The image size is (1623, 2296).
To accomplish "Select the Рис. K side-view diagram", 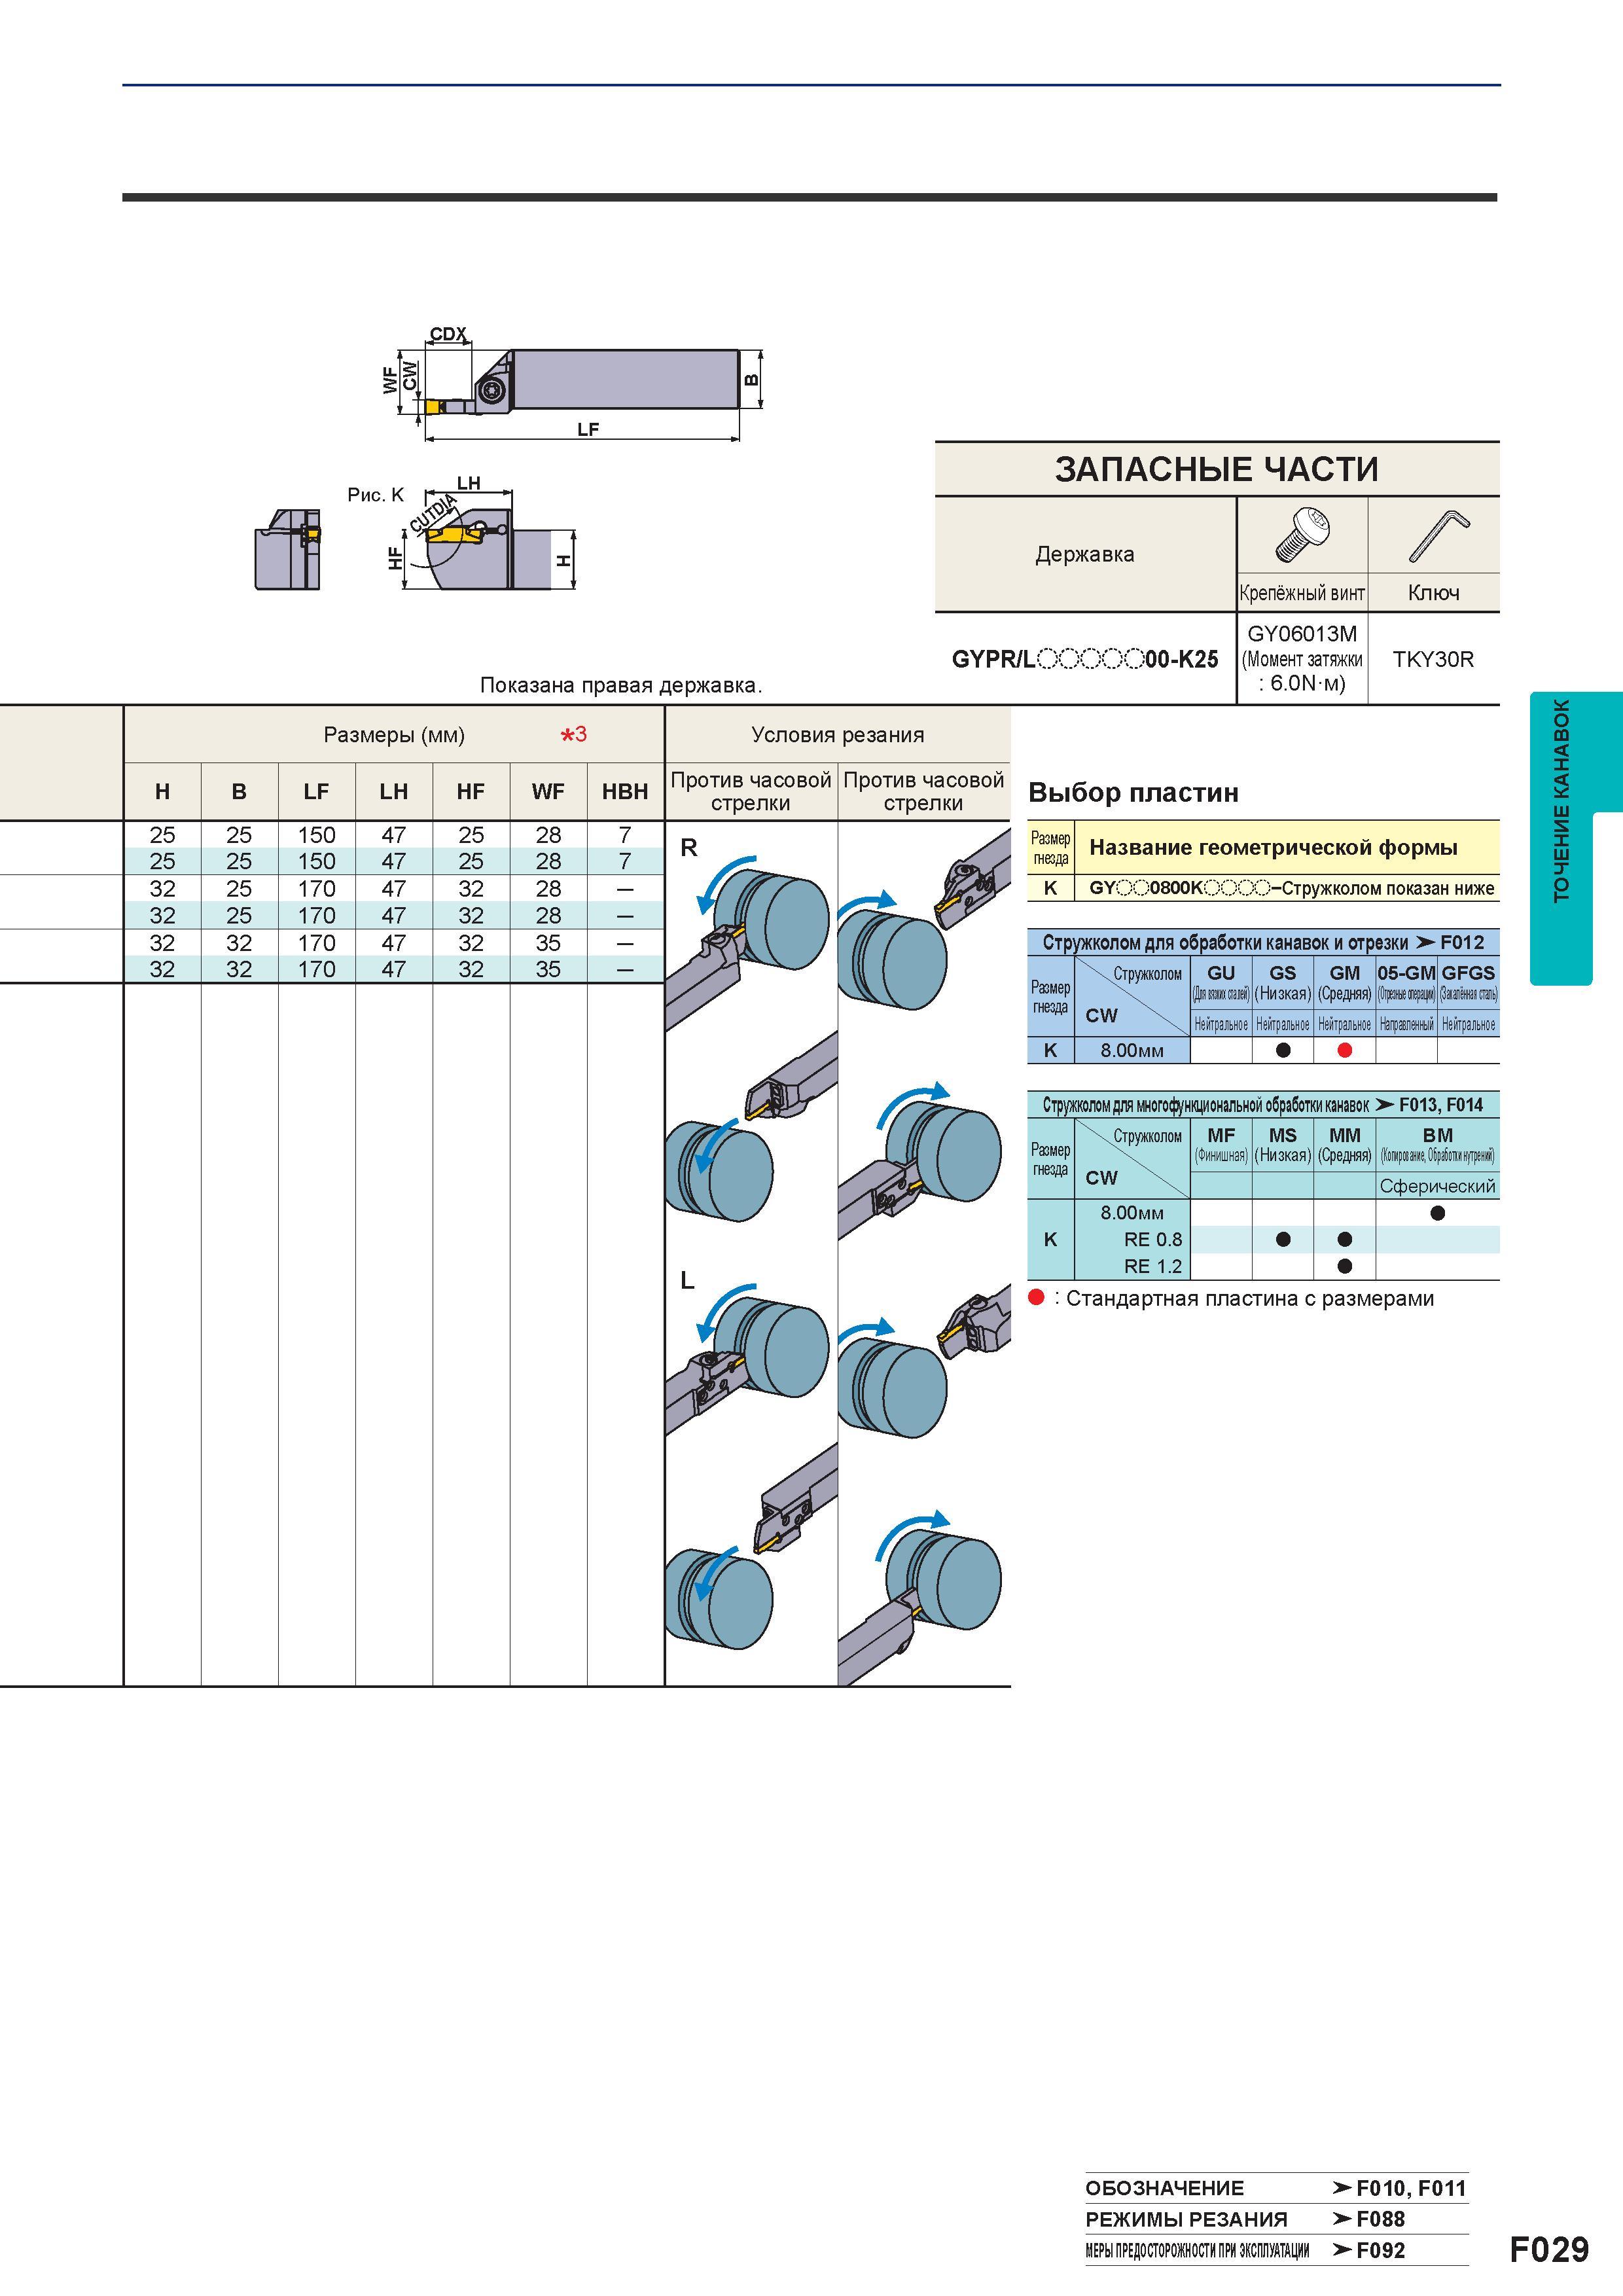I will tap(490, 534).
